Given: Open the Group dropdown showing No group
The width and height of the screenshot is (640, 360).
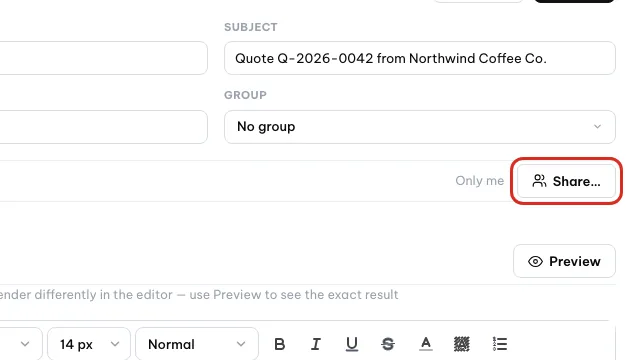Looking at the screenshot, I should tap(420, 127).
